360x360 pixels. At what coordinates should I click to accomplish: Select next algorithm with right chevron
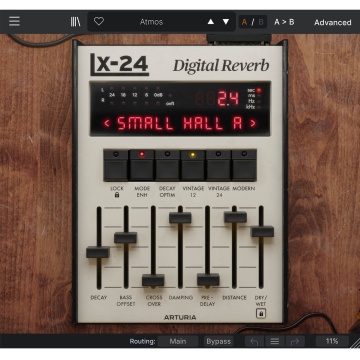tap(253, 124)
